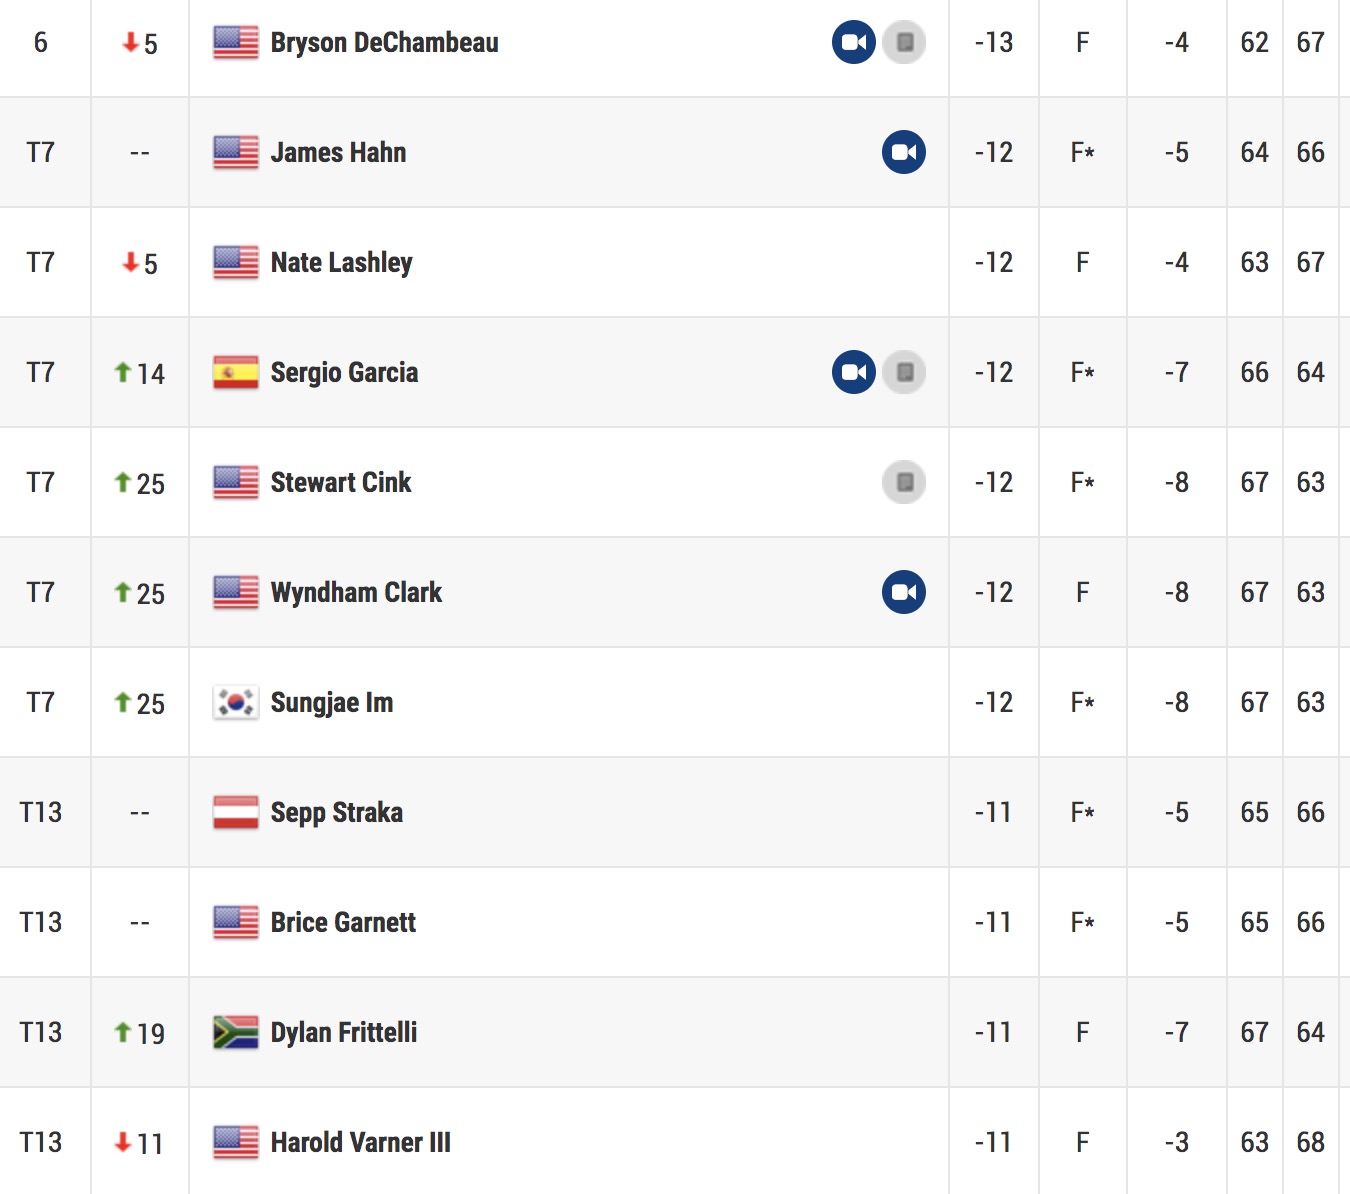
Task: Expand Brice Garnett row details
Action: coord(675,922)
